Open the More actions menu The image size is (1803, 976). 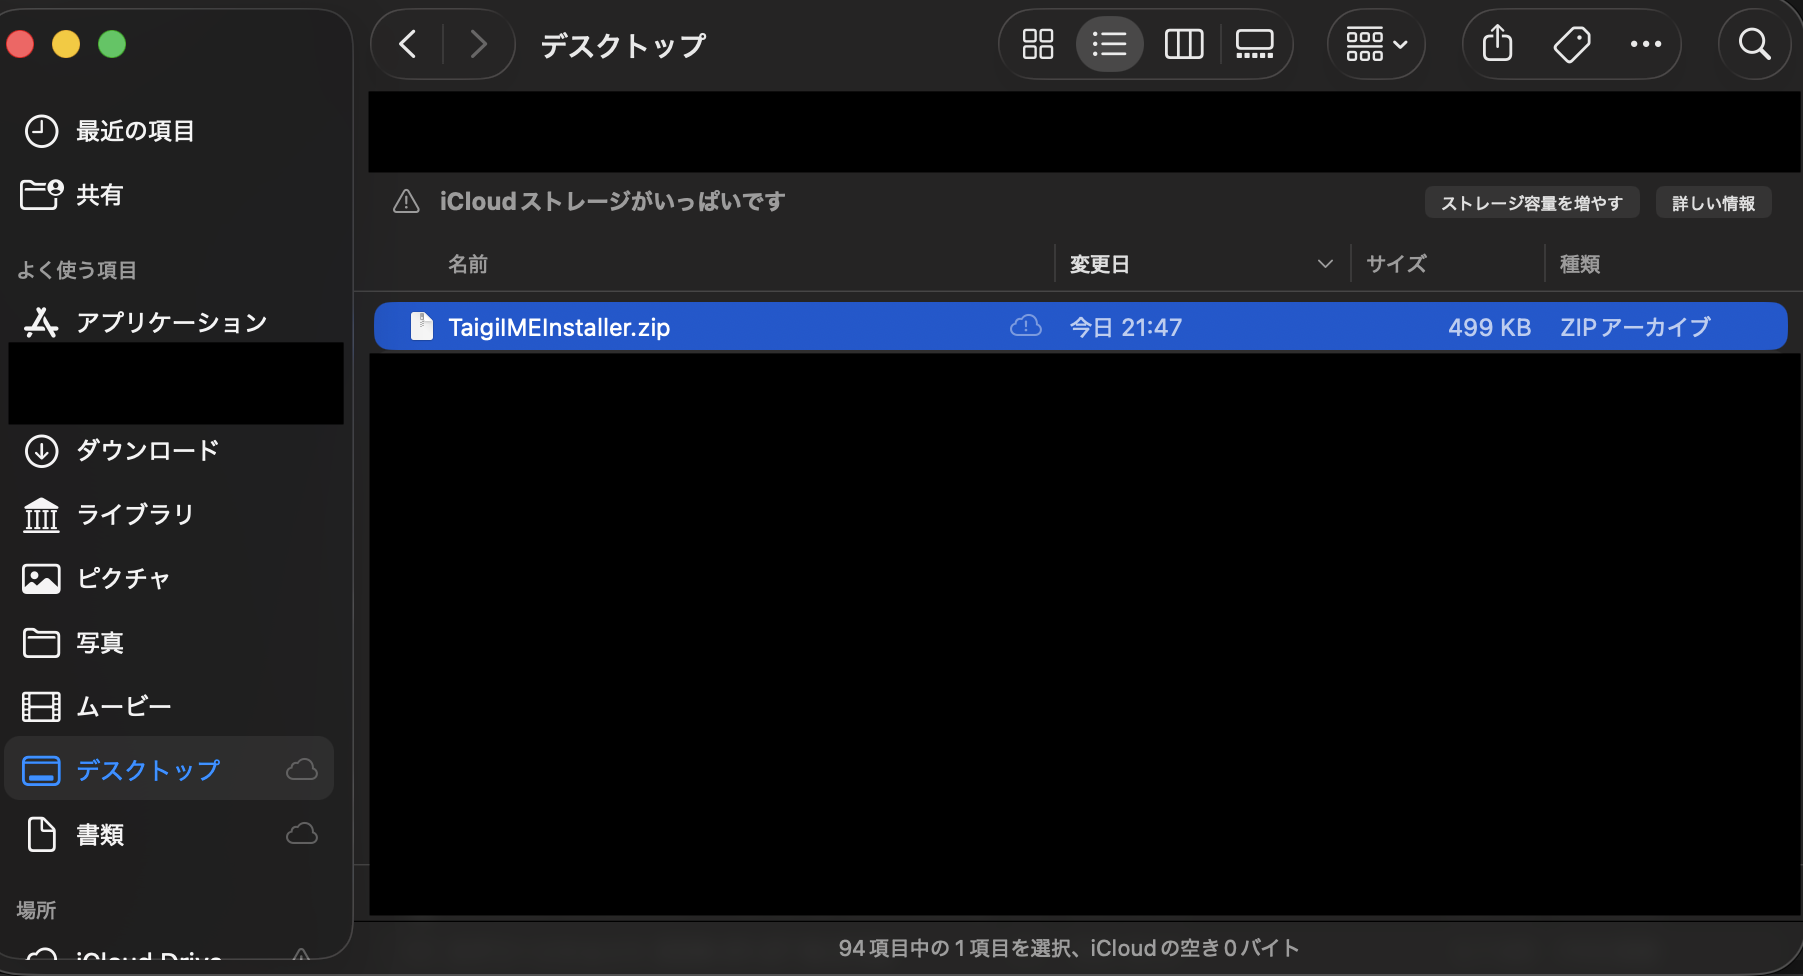(1646, 44)
